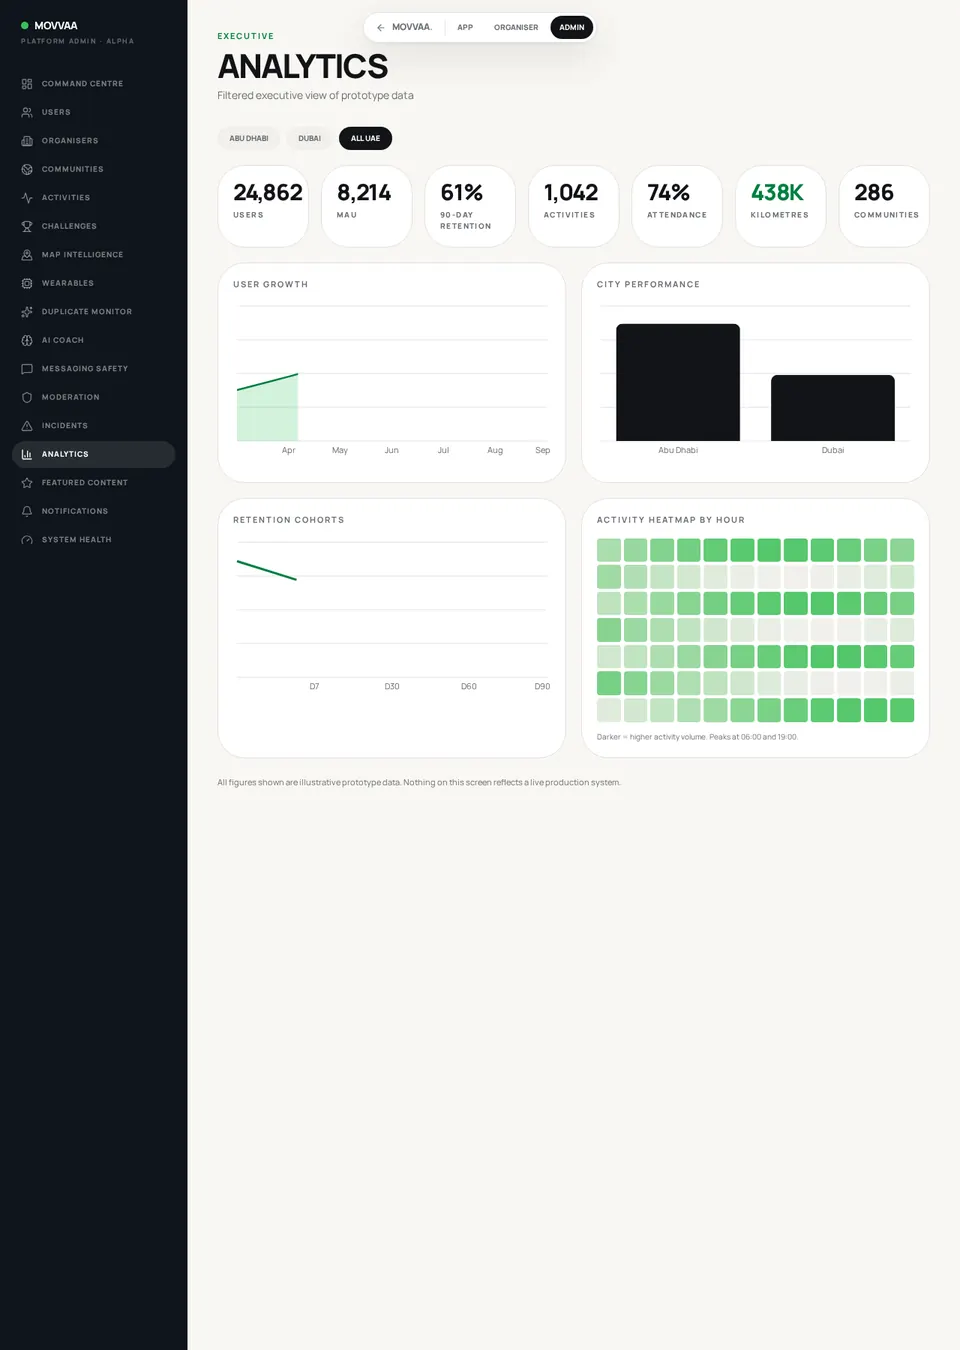Click the Activities sidebar label

coord(66,198)
